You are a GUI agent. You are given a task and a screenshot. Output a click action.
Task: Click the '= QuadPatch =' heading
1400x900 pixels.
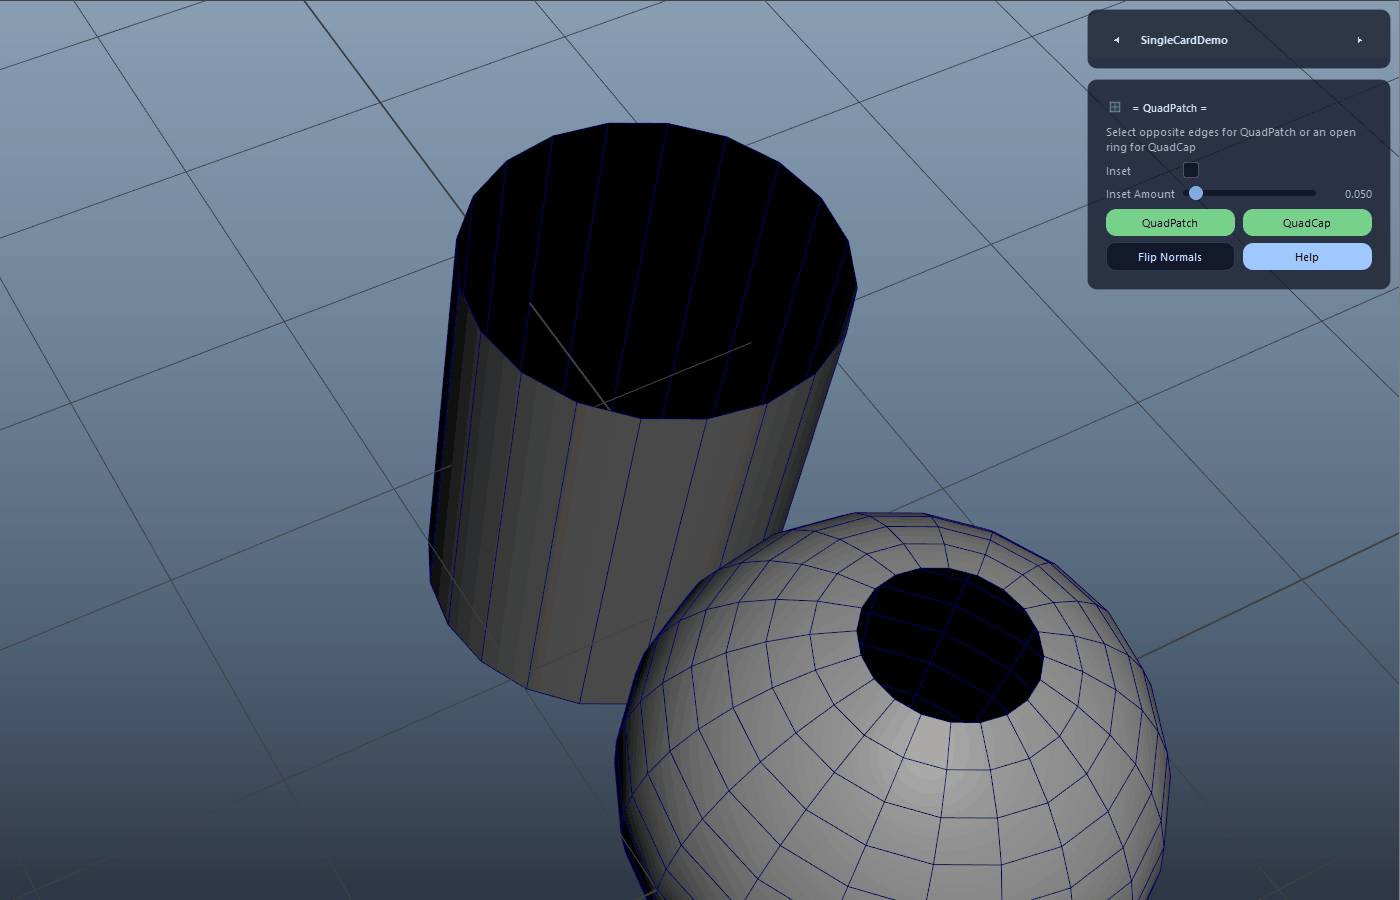click(1170, 108)
